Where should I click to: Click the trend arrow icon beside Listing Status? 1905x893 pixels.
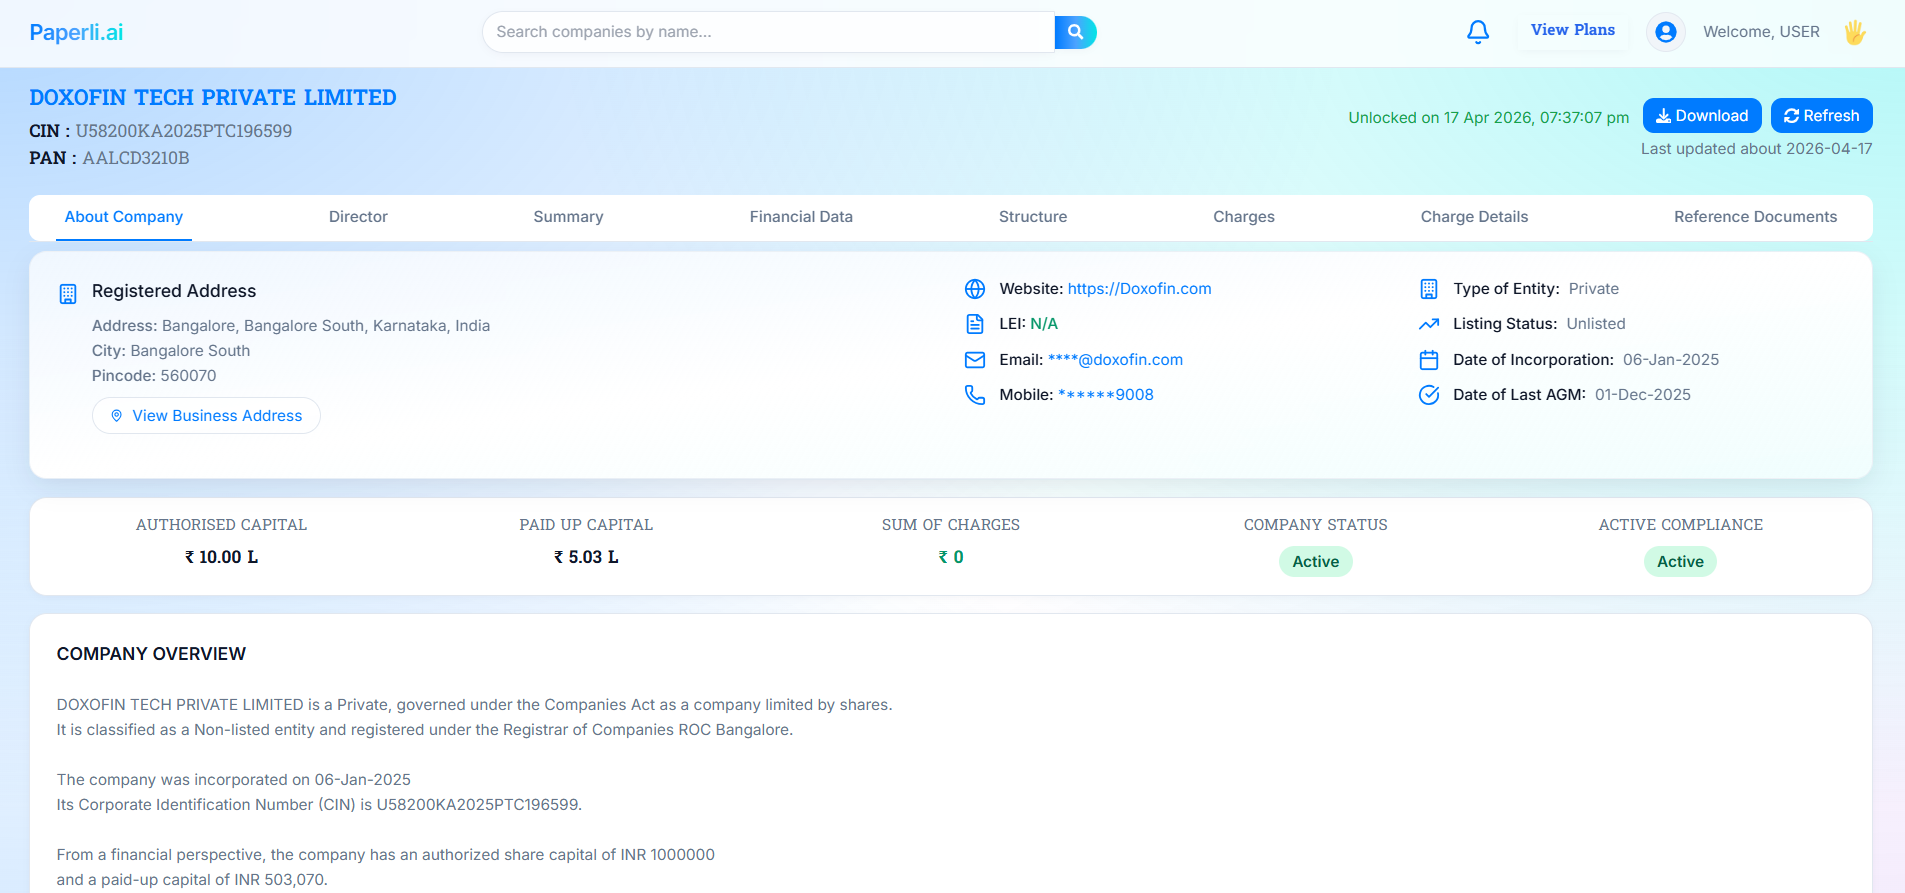pyautogui.click(x=1429, y=324)
